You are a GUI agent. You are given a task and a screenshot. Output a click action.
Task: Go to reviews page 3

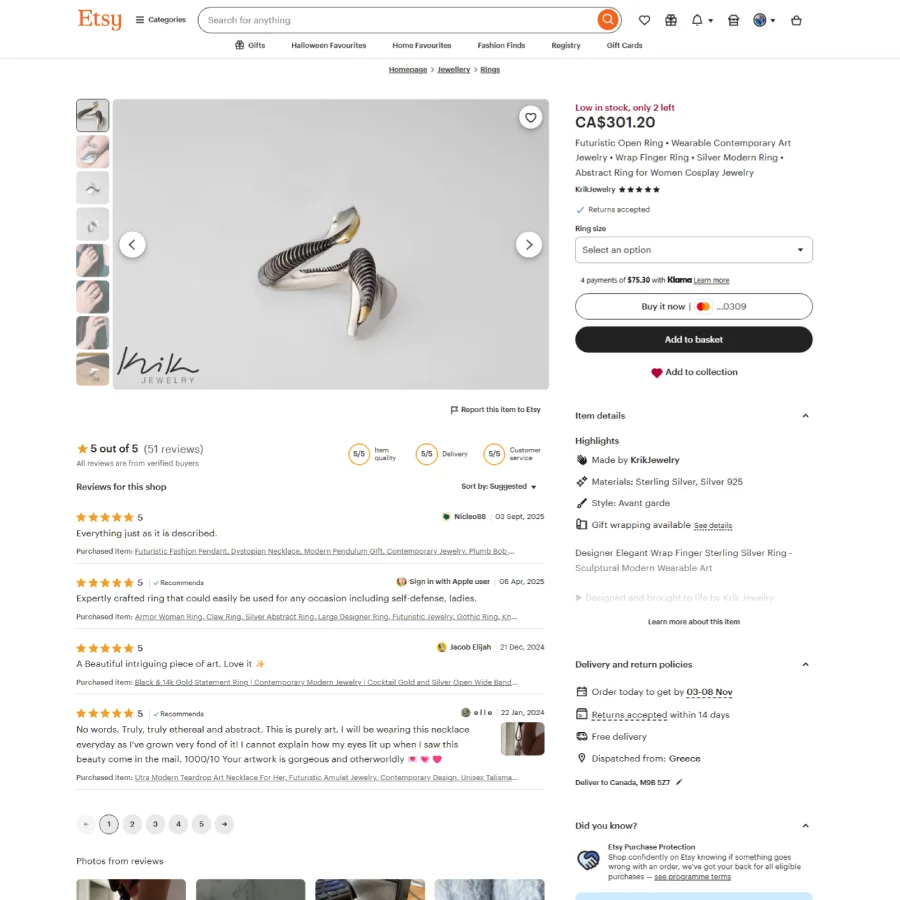155,824
